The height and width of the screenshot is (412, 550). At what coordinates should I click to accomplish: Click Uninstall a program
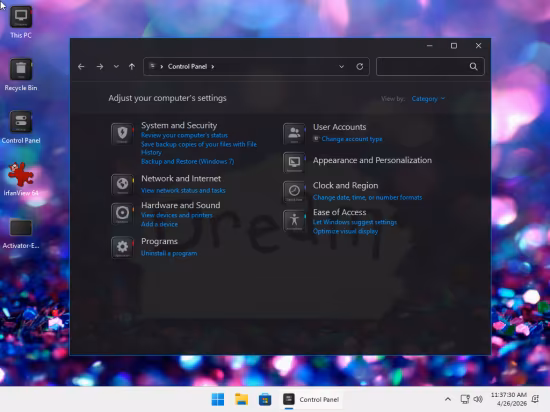[169, 254]
